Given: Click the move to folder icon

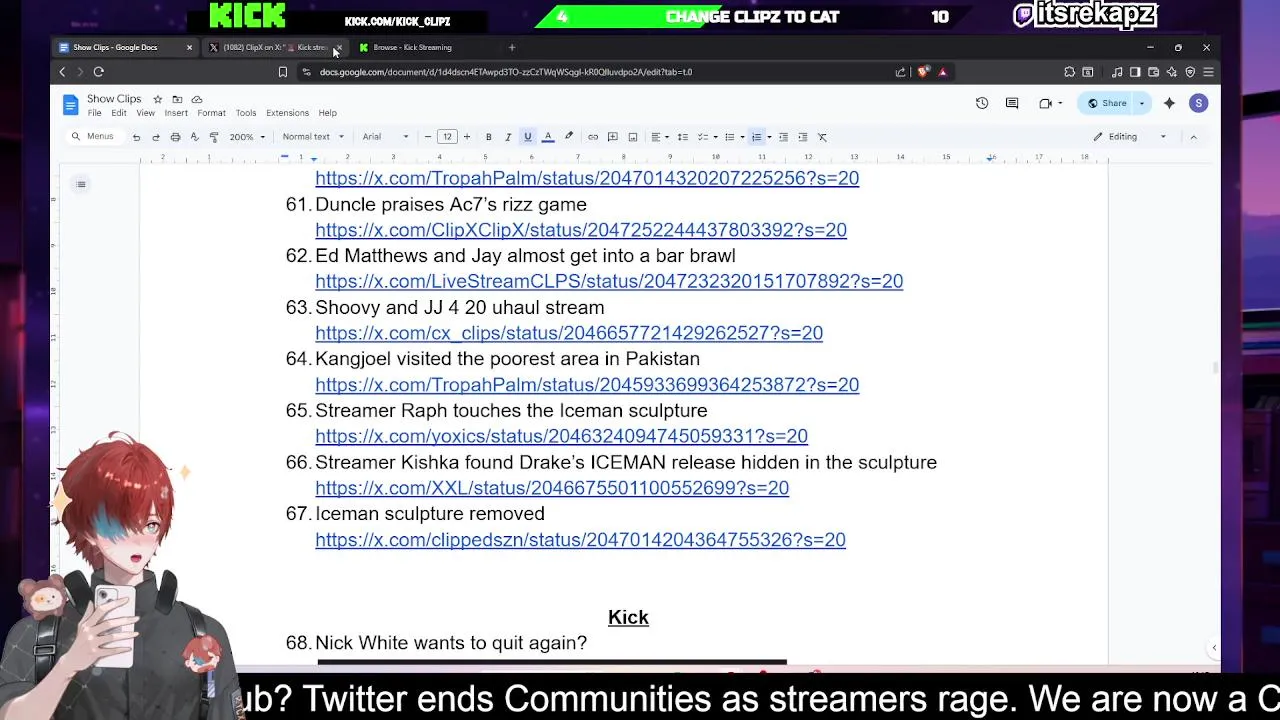Looking at the screenshot, I should pyautogui.click(x=177, y=99).
